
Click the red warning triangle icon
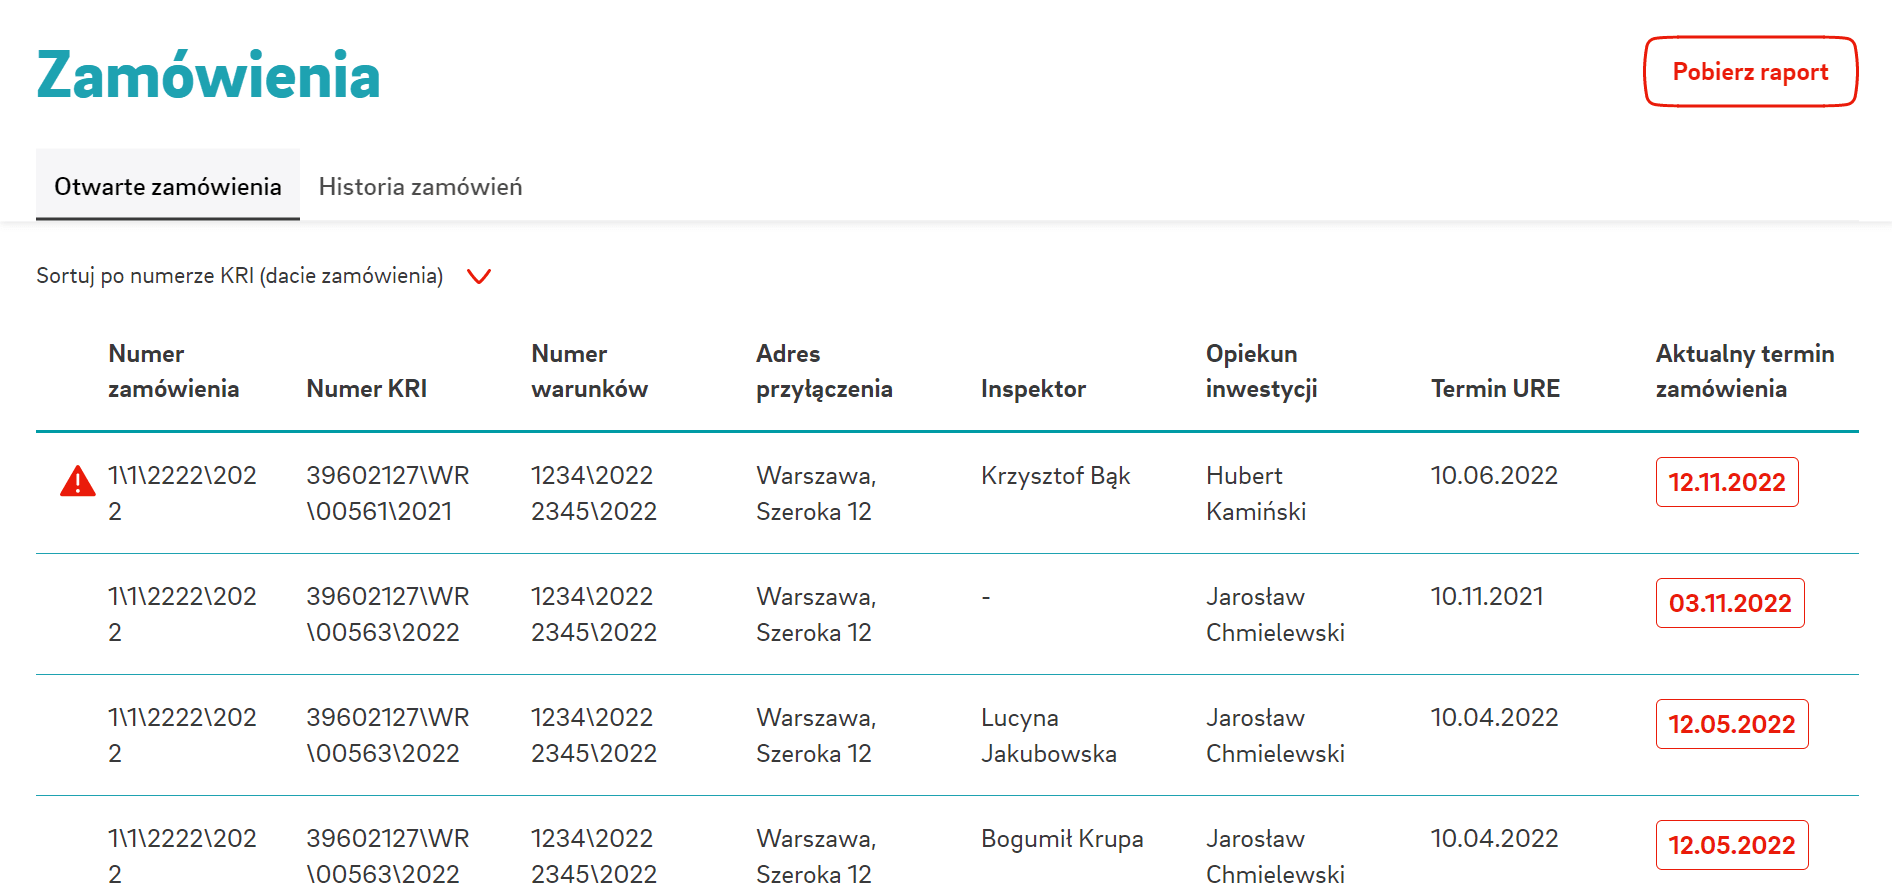pos(77,482)
